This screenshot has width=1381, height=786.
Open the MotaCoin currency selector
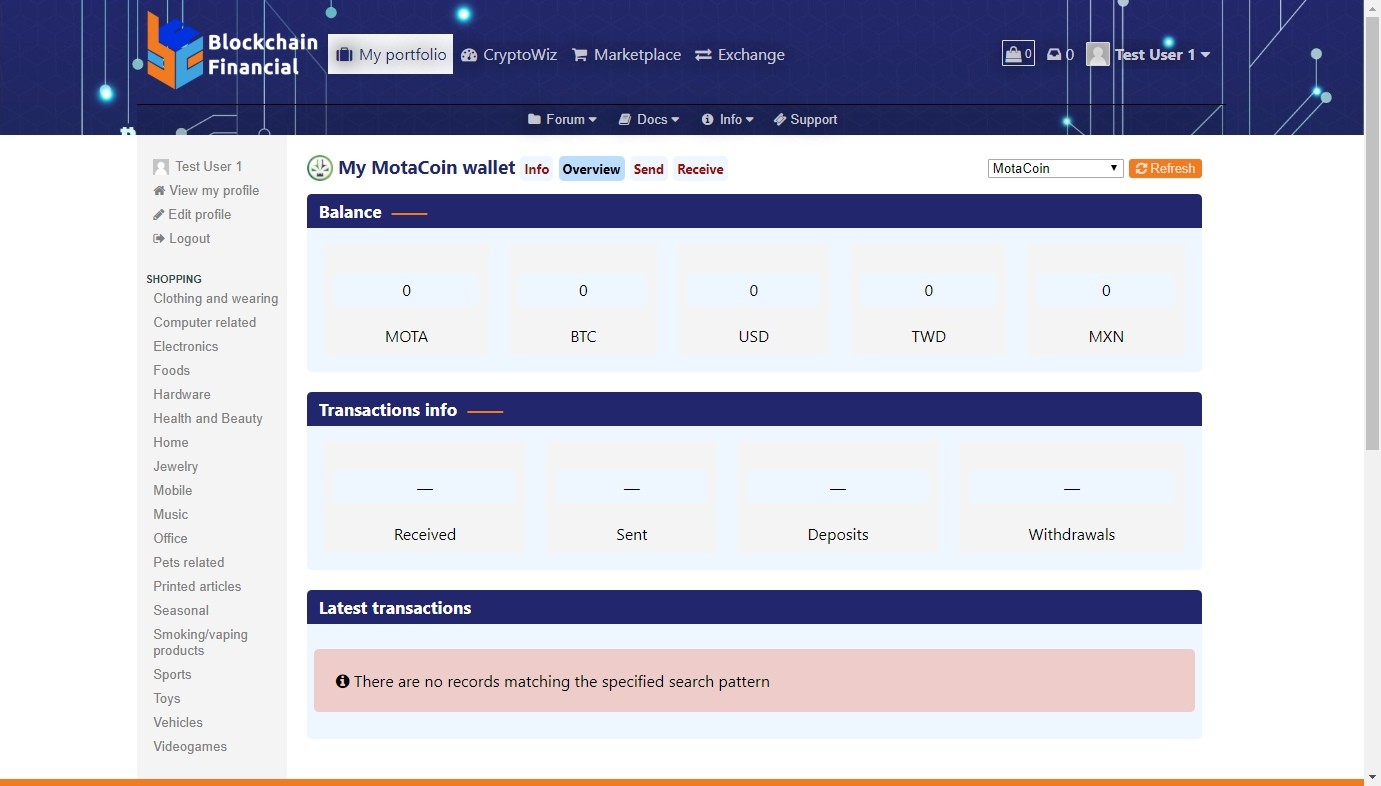pyautogui.click(x=1055, y=168)
